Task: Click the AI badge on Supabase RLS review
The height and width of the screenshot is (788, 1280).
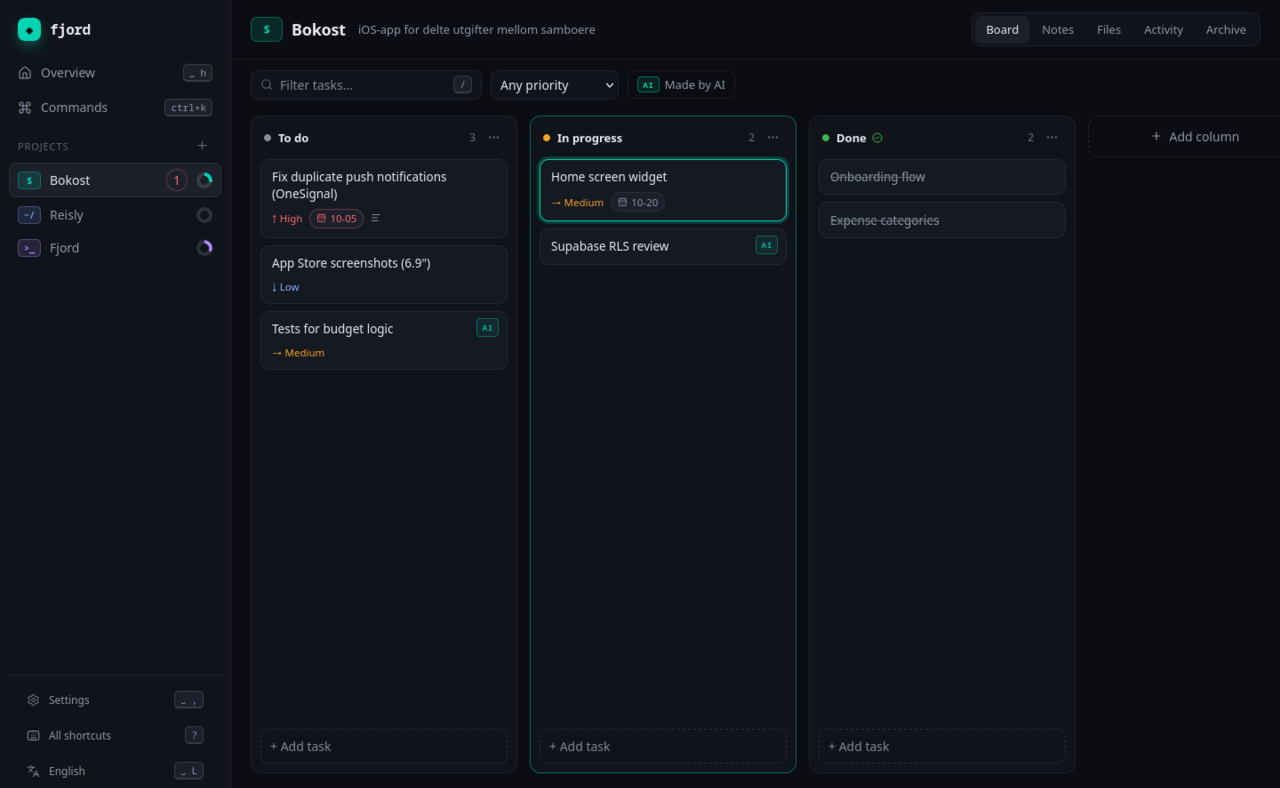Action: [766, 245]
